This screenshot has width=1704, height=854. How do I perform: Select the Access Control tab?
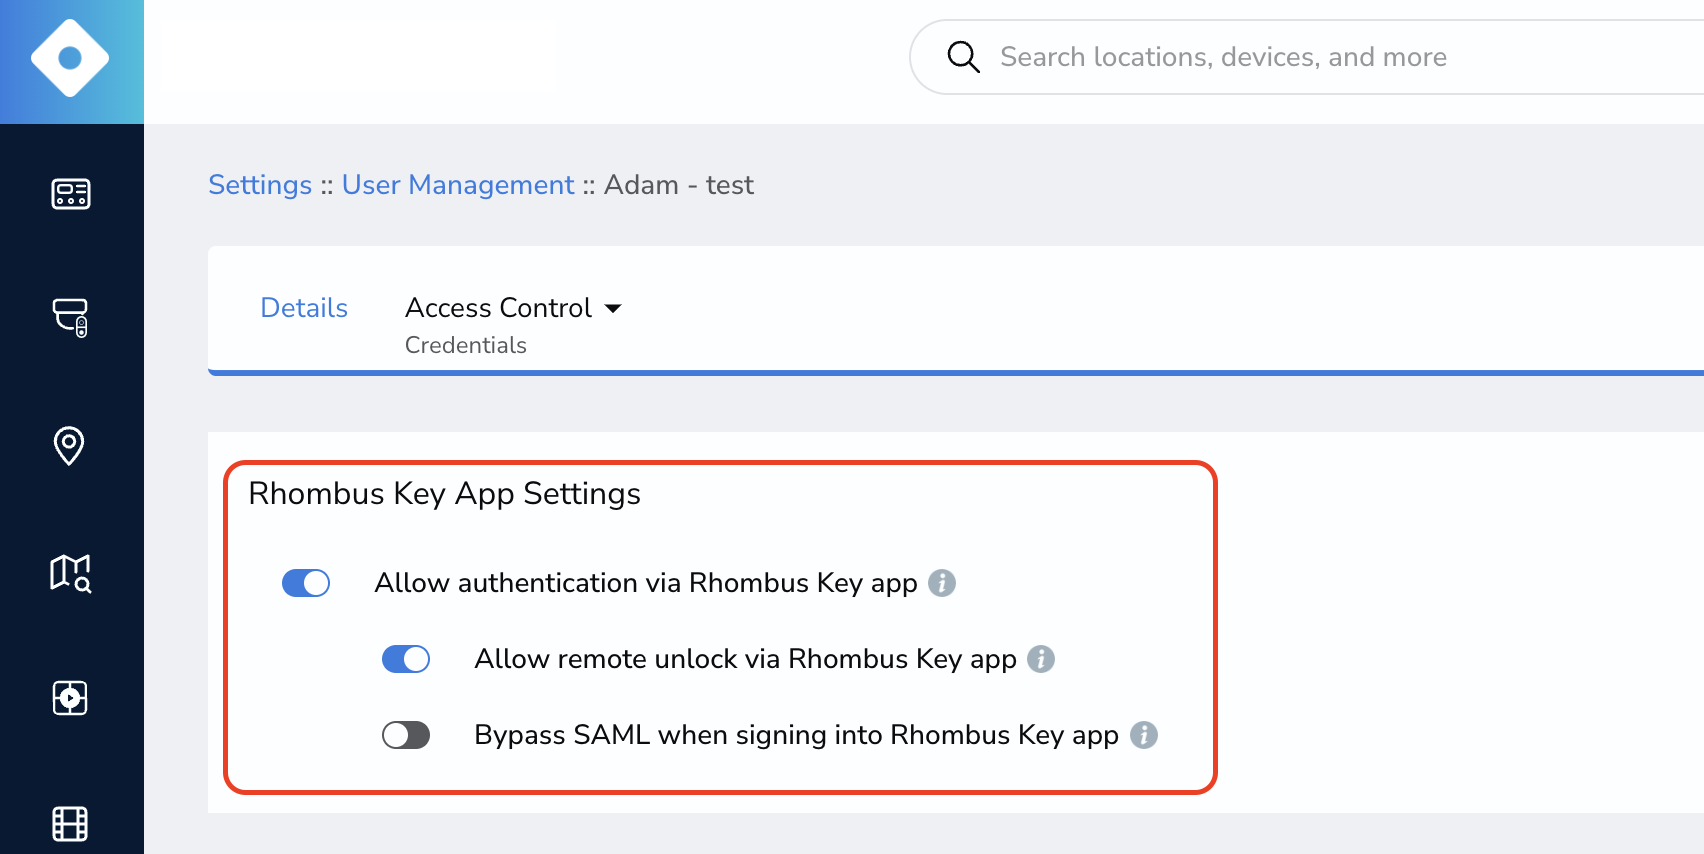click(498, 308)
